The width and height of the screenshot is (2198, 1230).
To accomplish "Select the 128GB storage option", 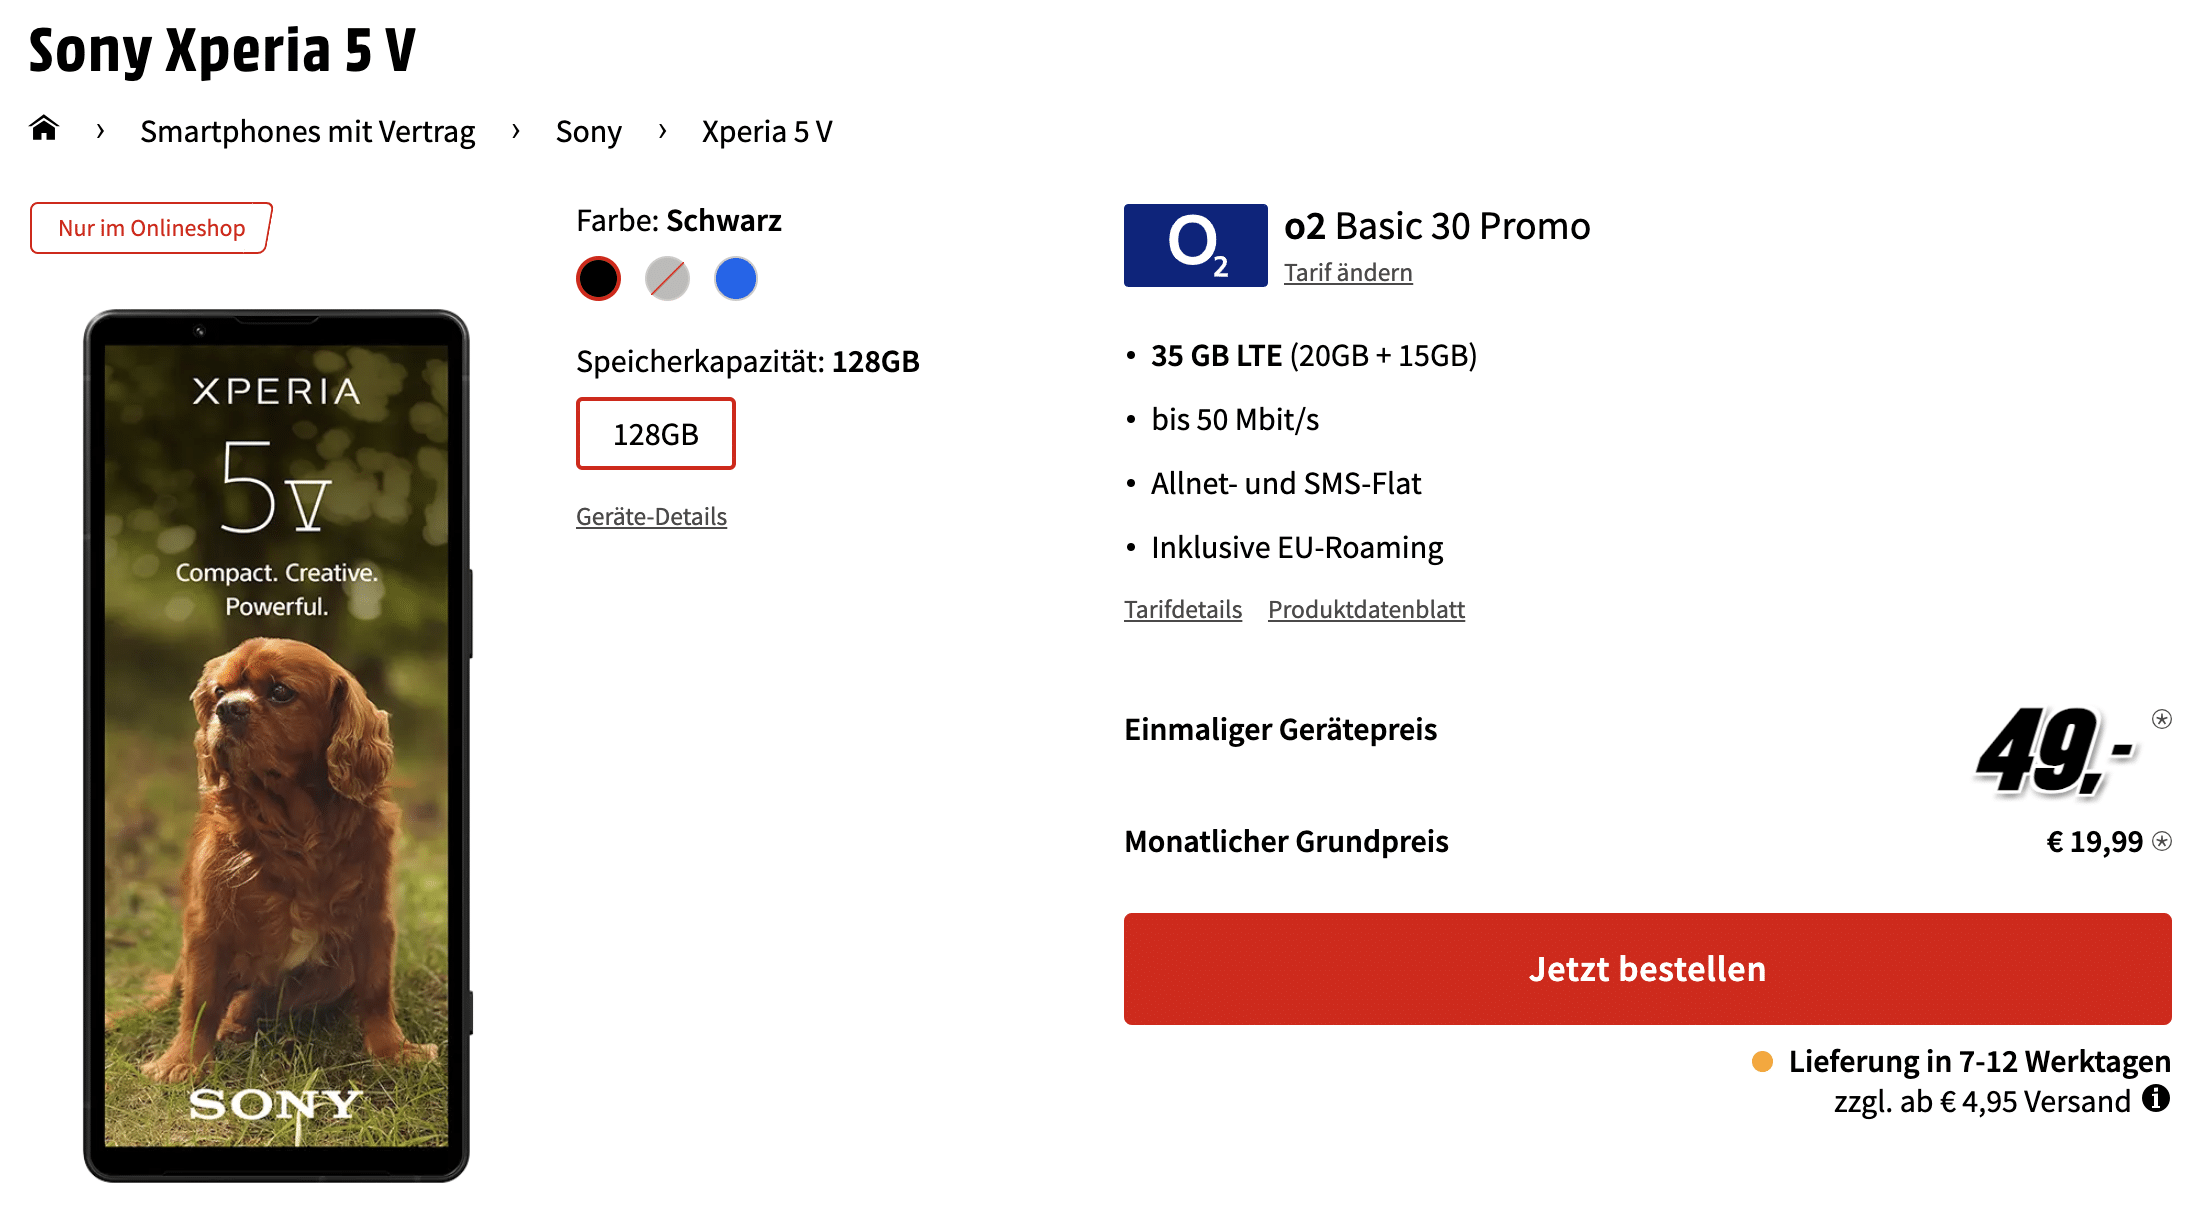I will (656, 434).
